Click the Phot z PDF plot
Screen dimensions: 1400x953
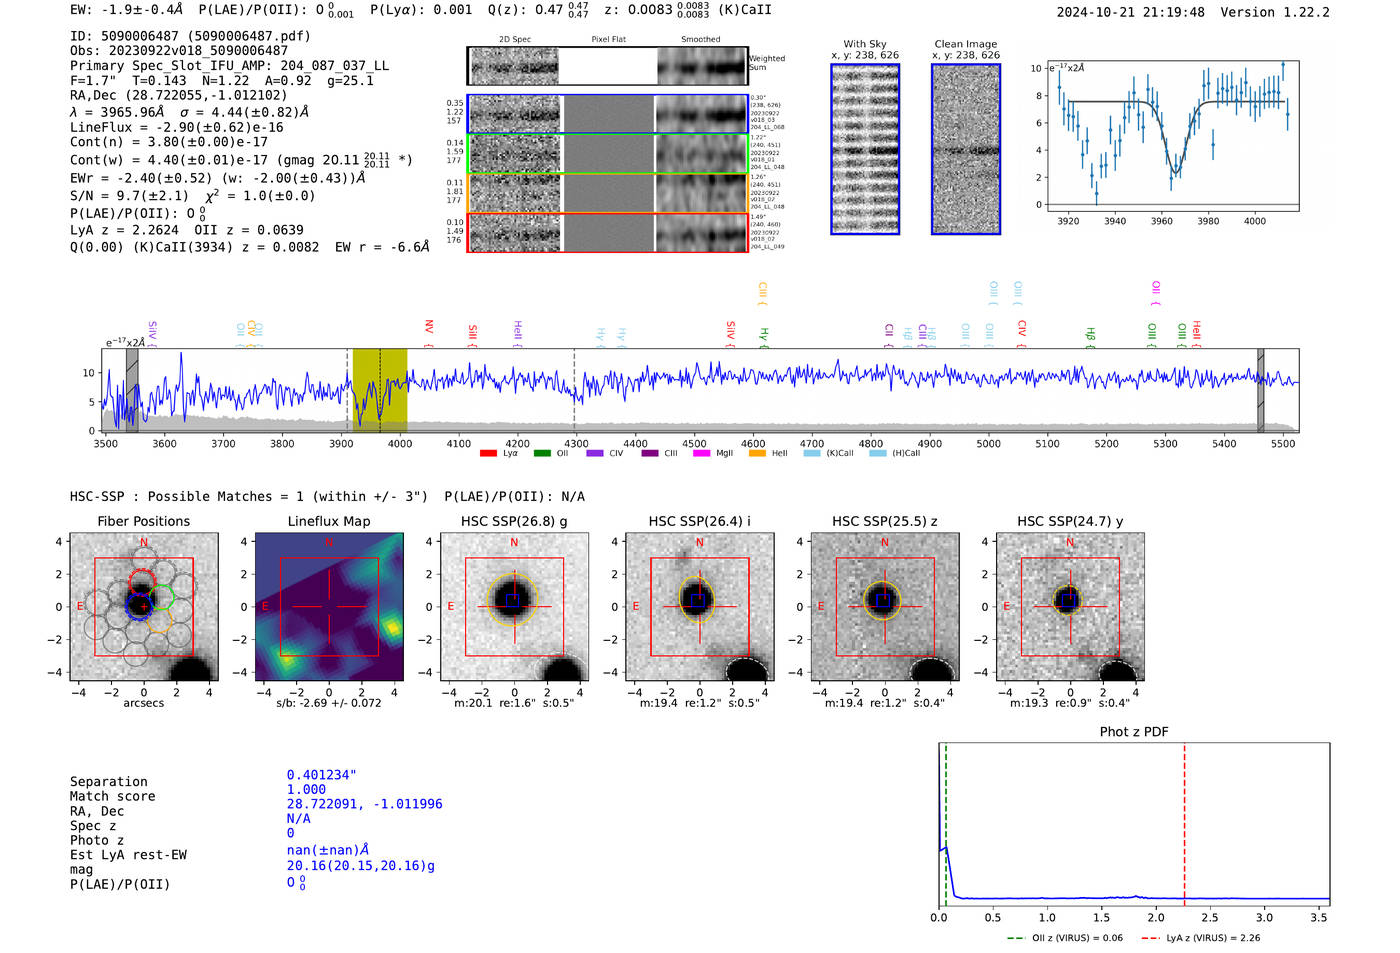pos(1134,824)
